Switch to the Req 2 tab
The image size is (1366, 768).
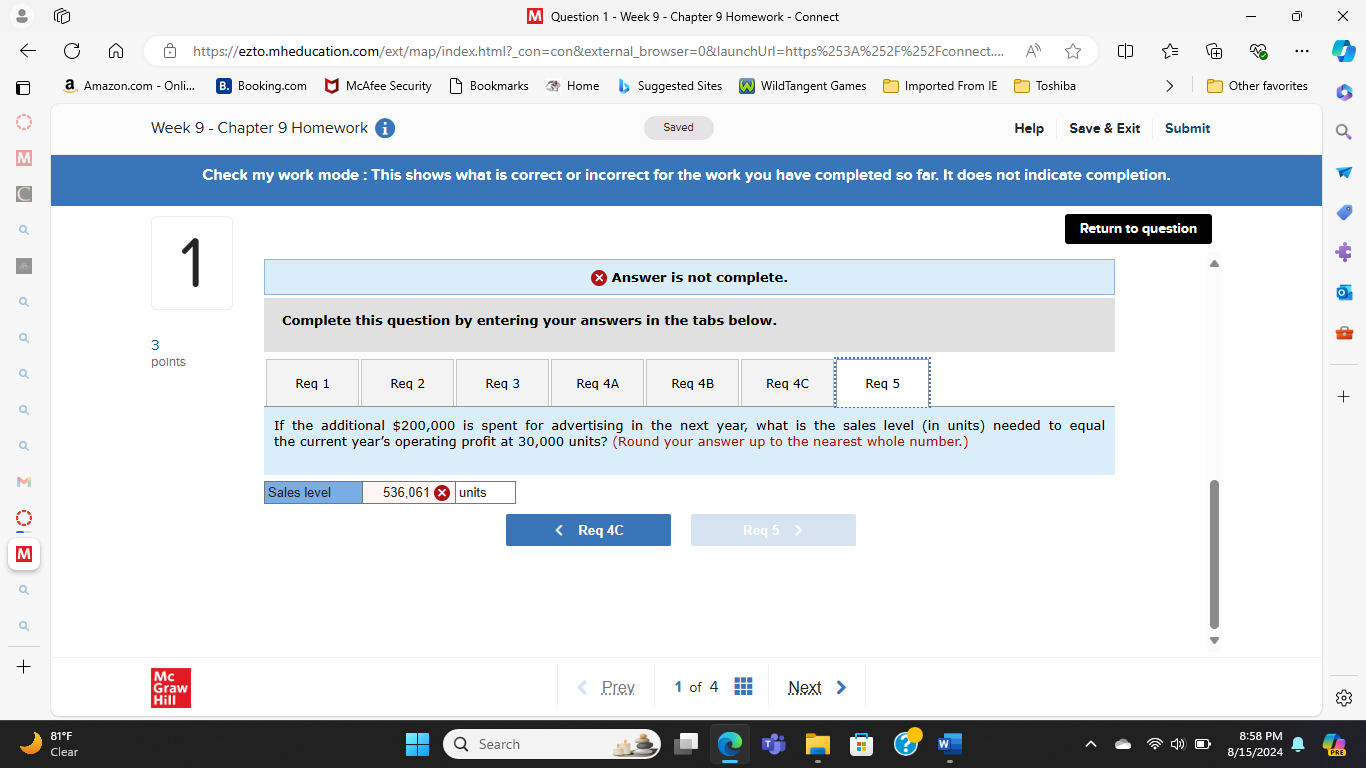[406, 382]
